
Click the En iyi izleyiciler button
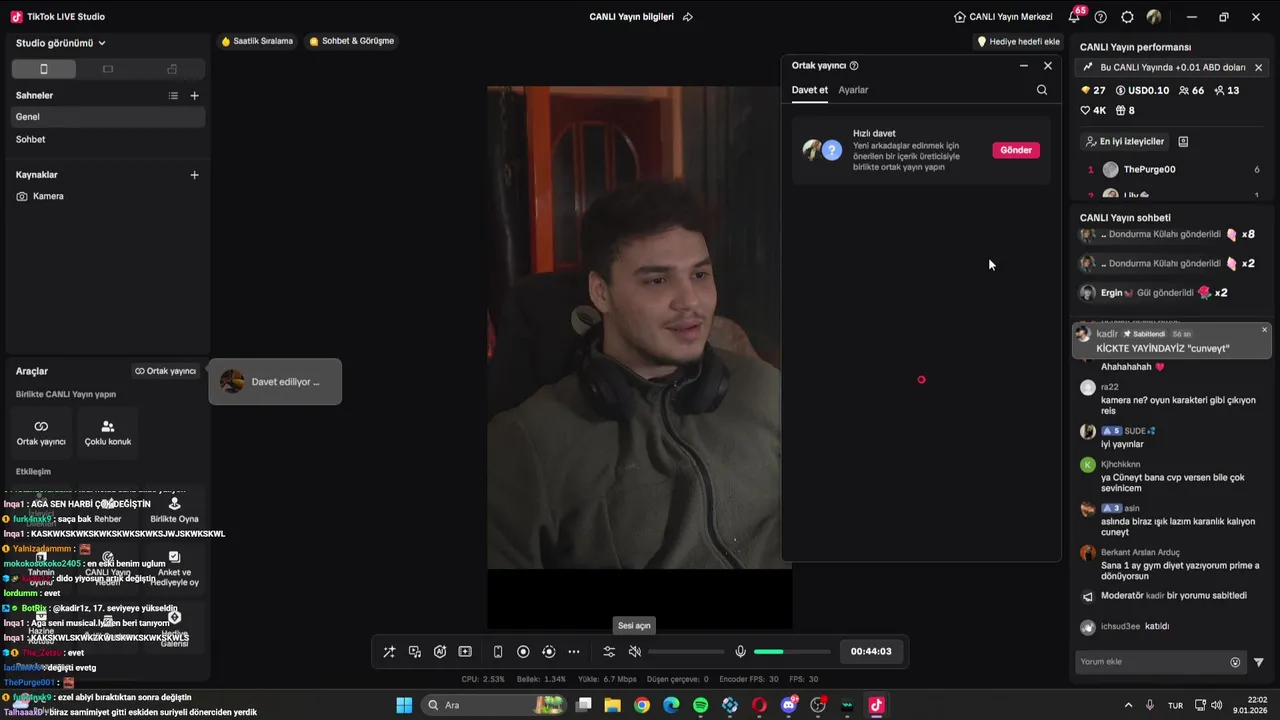point(1124,142)
